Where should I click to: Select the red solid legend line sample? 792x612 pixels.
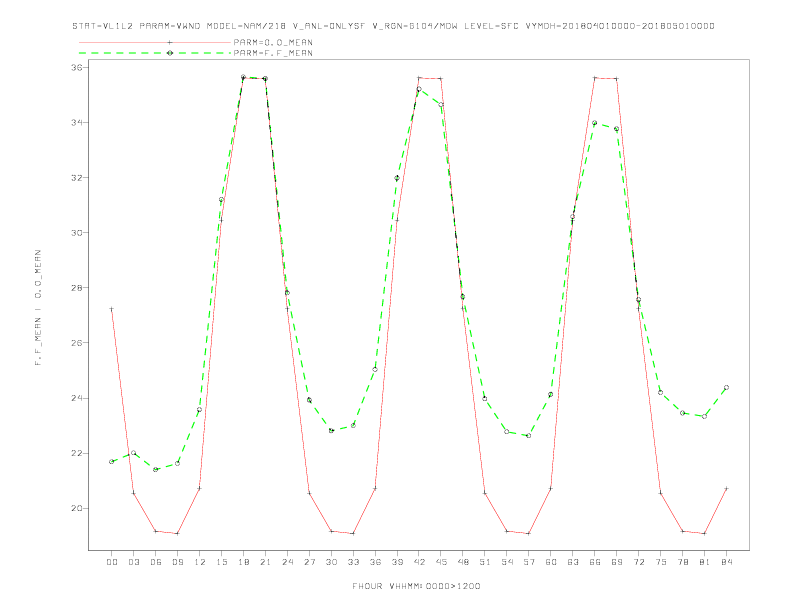155,42
